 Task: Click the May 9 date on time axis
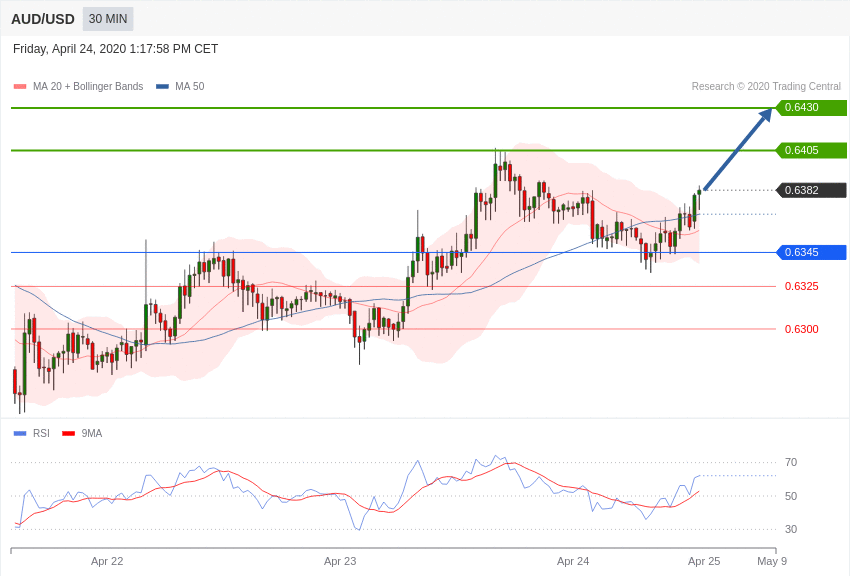pyautogui.click(x=772, y=561)
